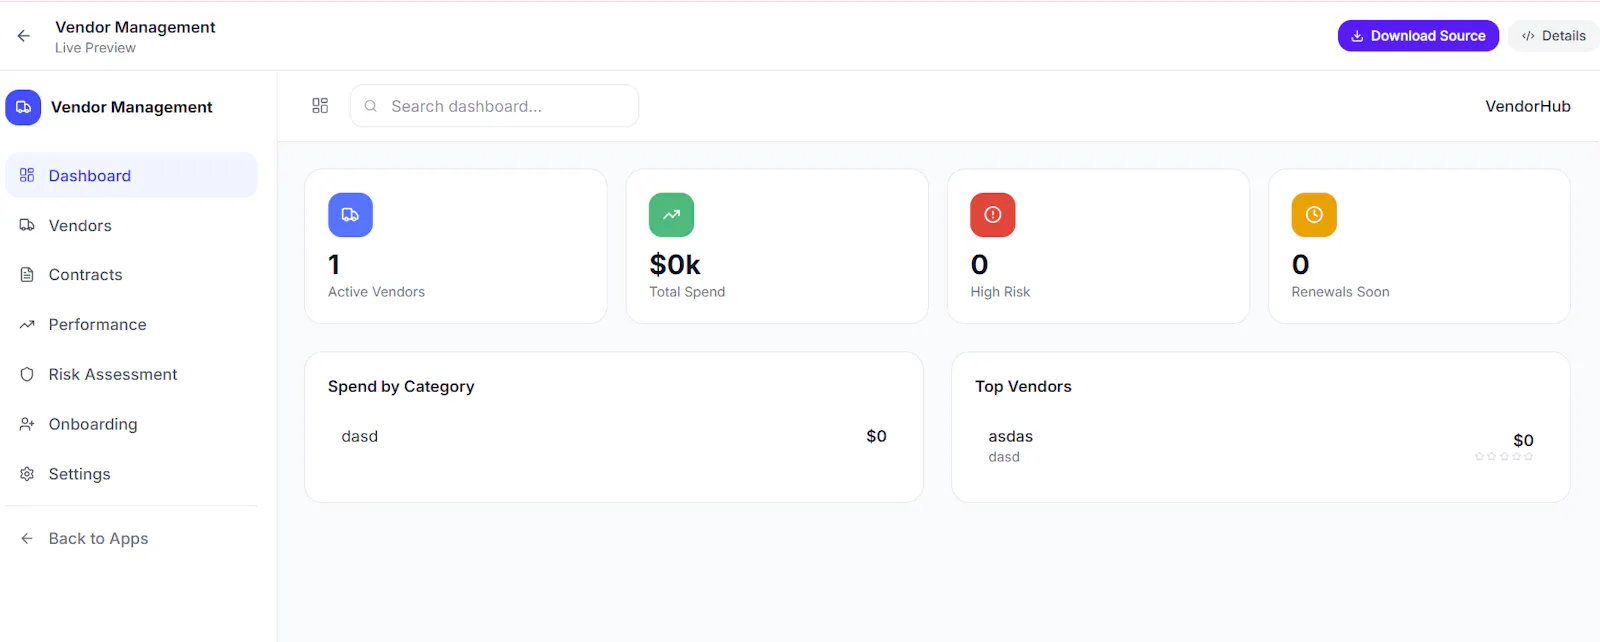Click the VendorHub label in header
This screenshot has width=1600, height=642.
[x=1528, y=106]
